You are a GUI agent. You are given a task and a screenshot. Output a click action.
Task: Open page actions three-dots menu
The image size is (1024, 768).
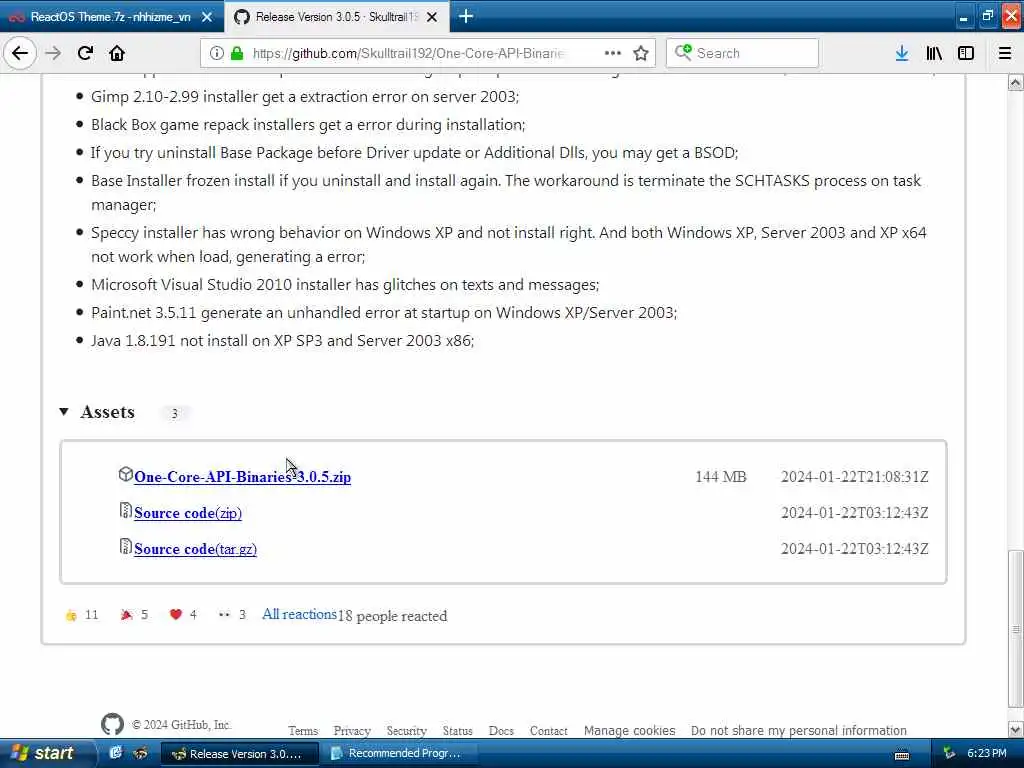[613, 53]
